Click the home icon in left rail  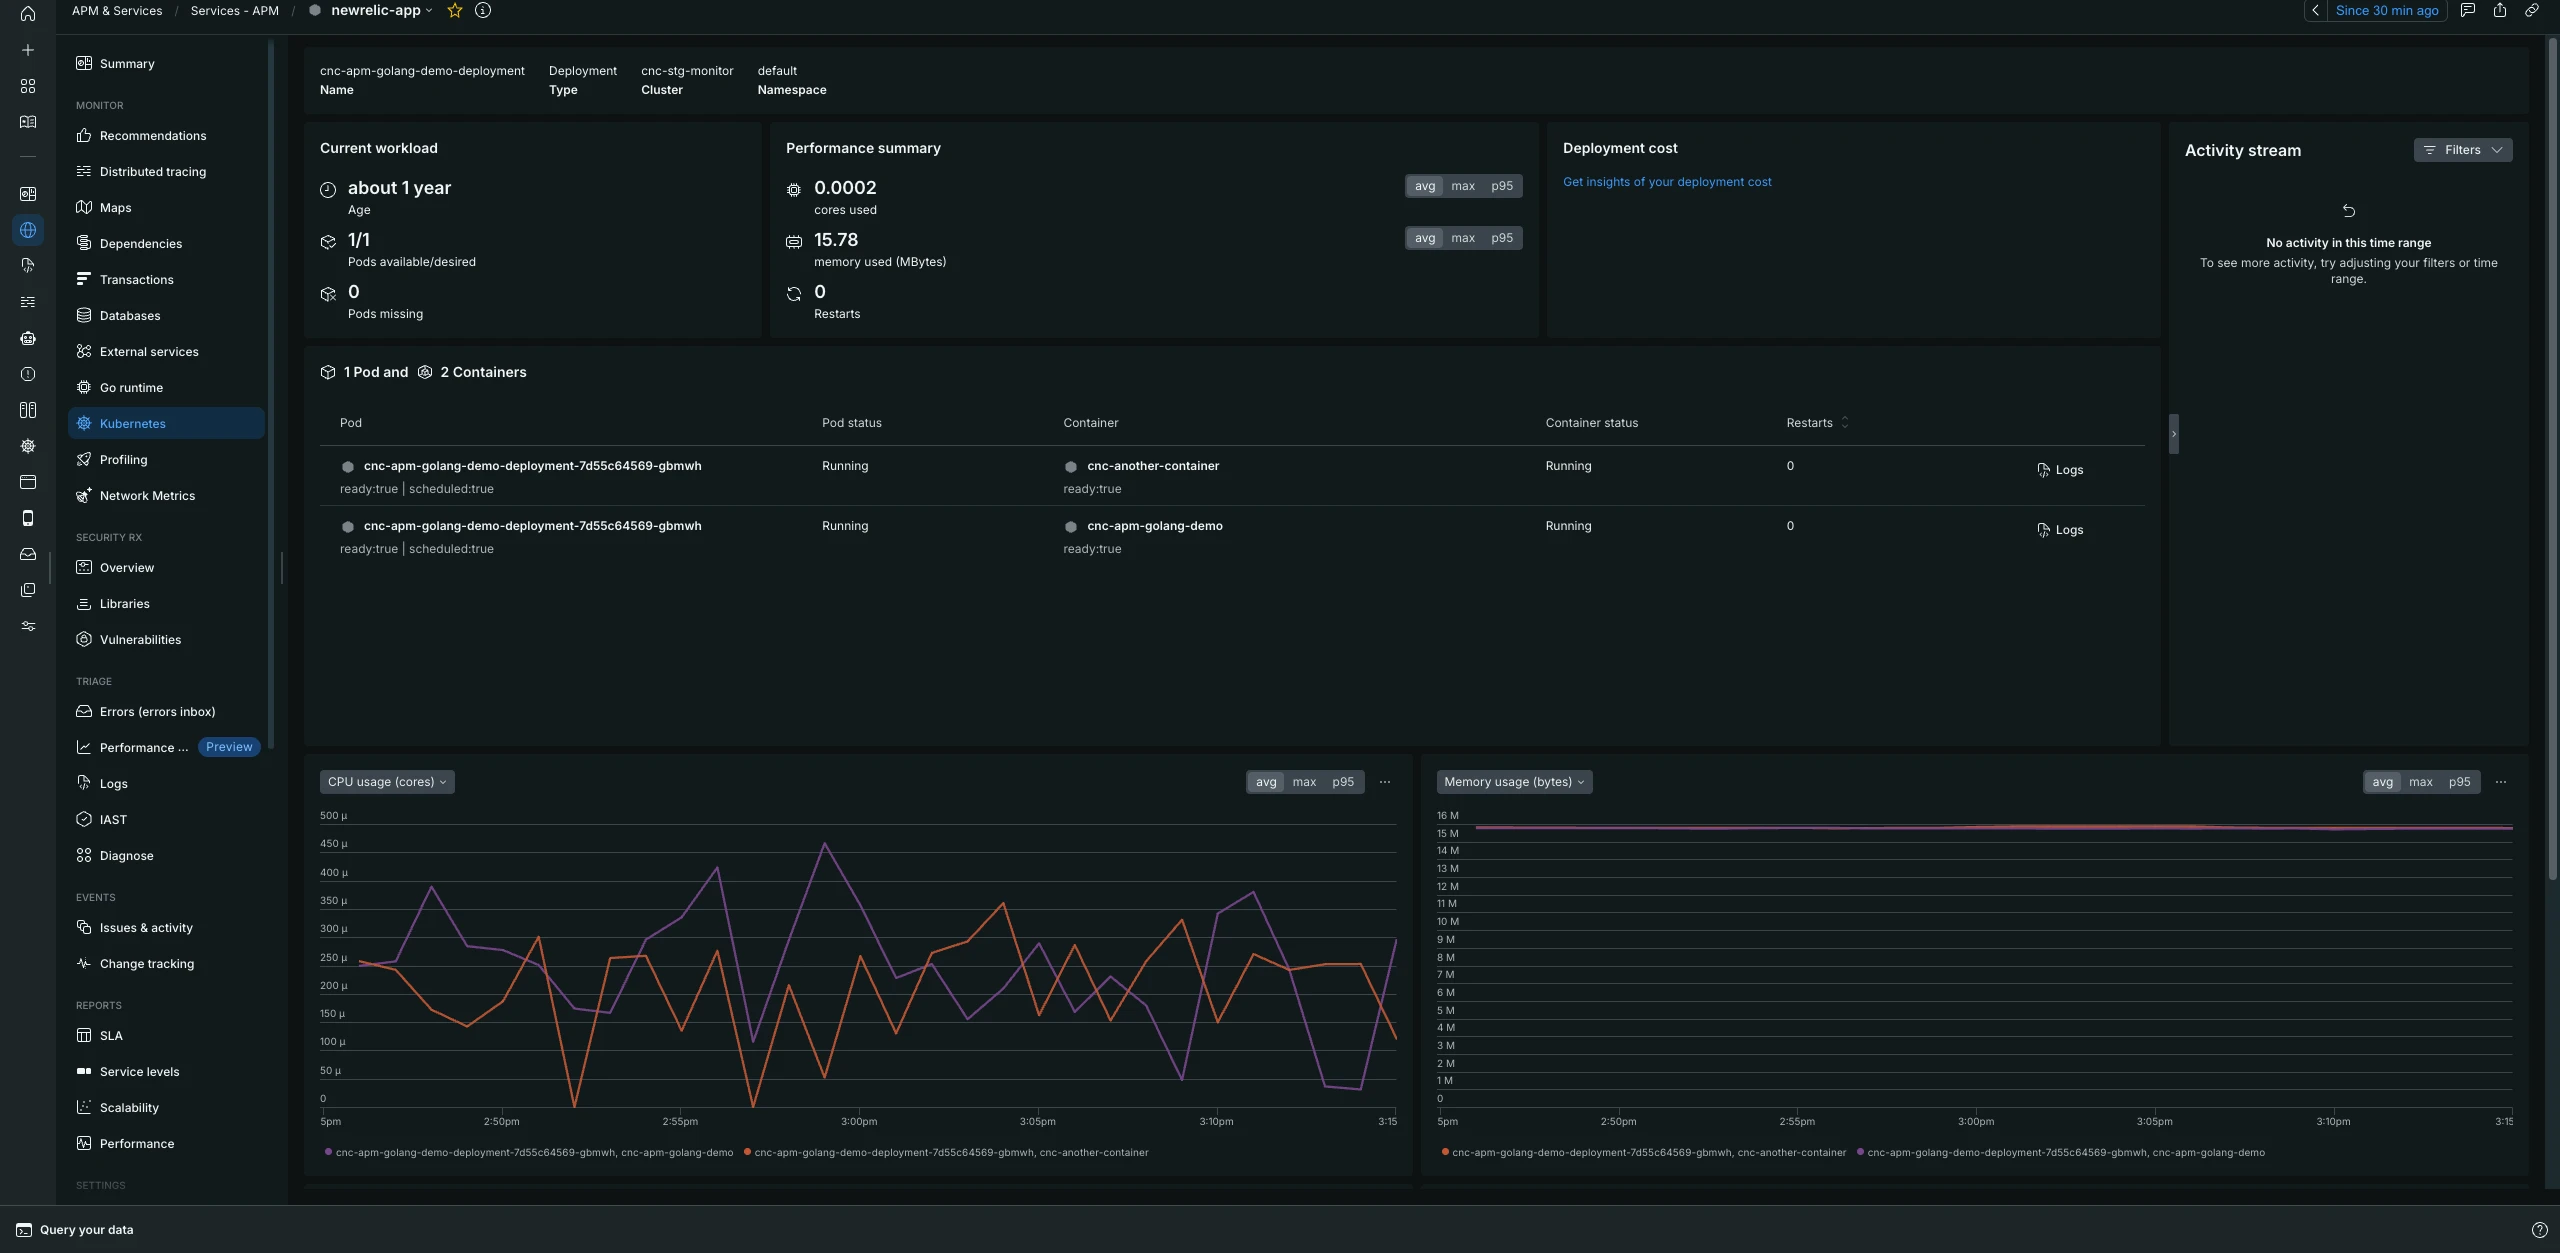pyautogui.click(x=28, y=14)
